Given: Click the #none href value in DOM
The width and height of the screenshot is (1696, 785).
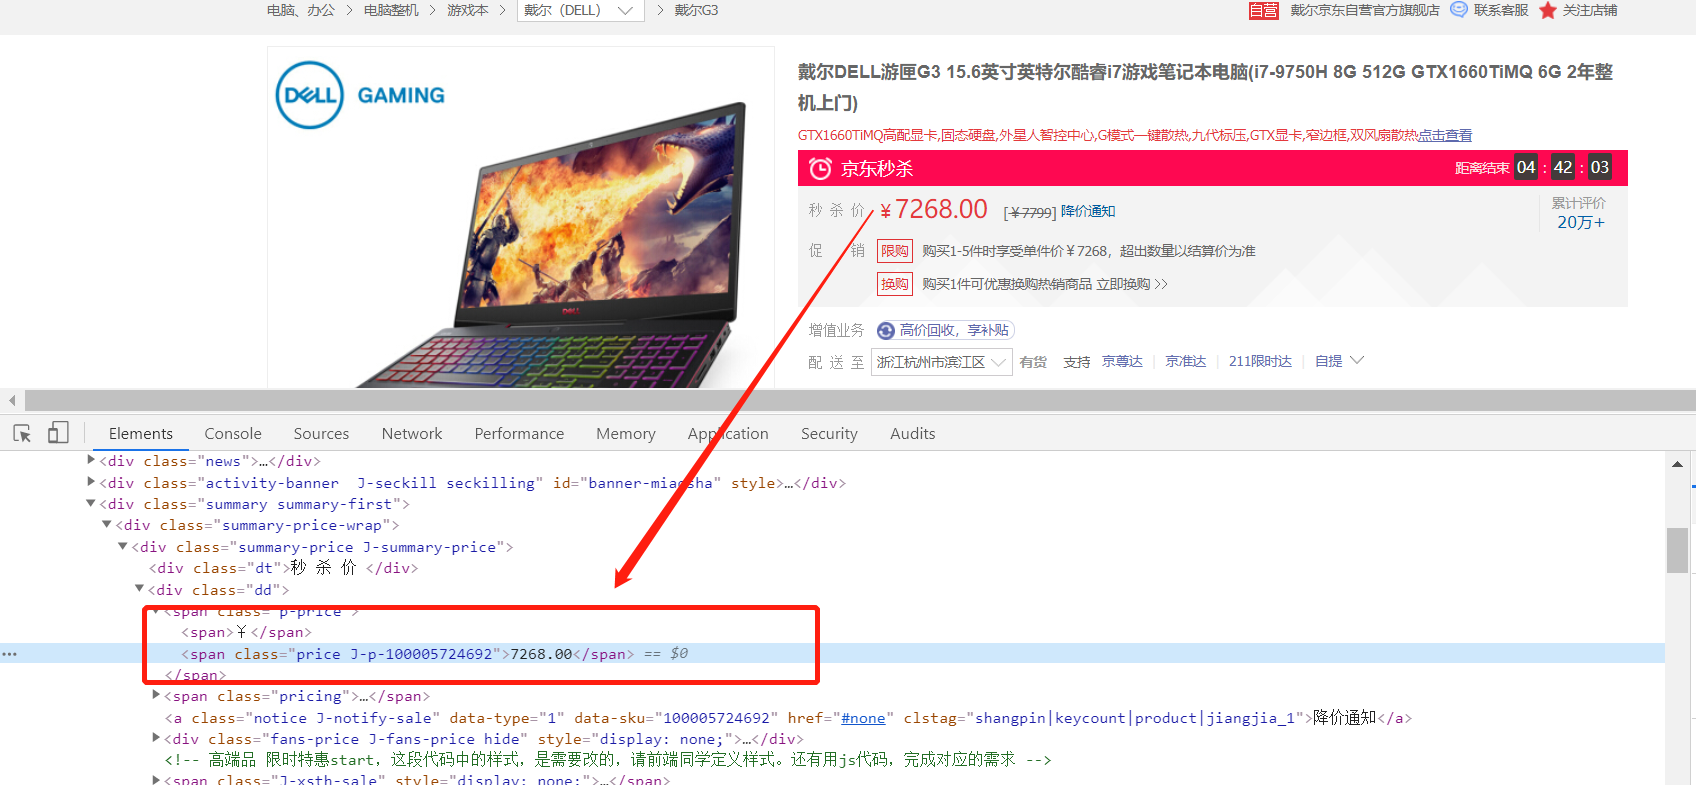Looking at the screenshot, I should point(863,718).
